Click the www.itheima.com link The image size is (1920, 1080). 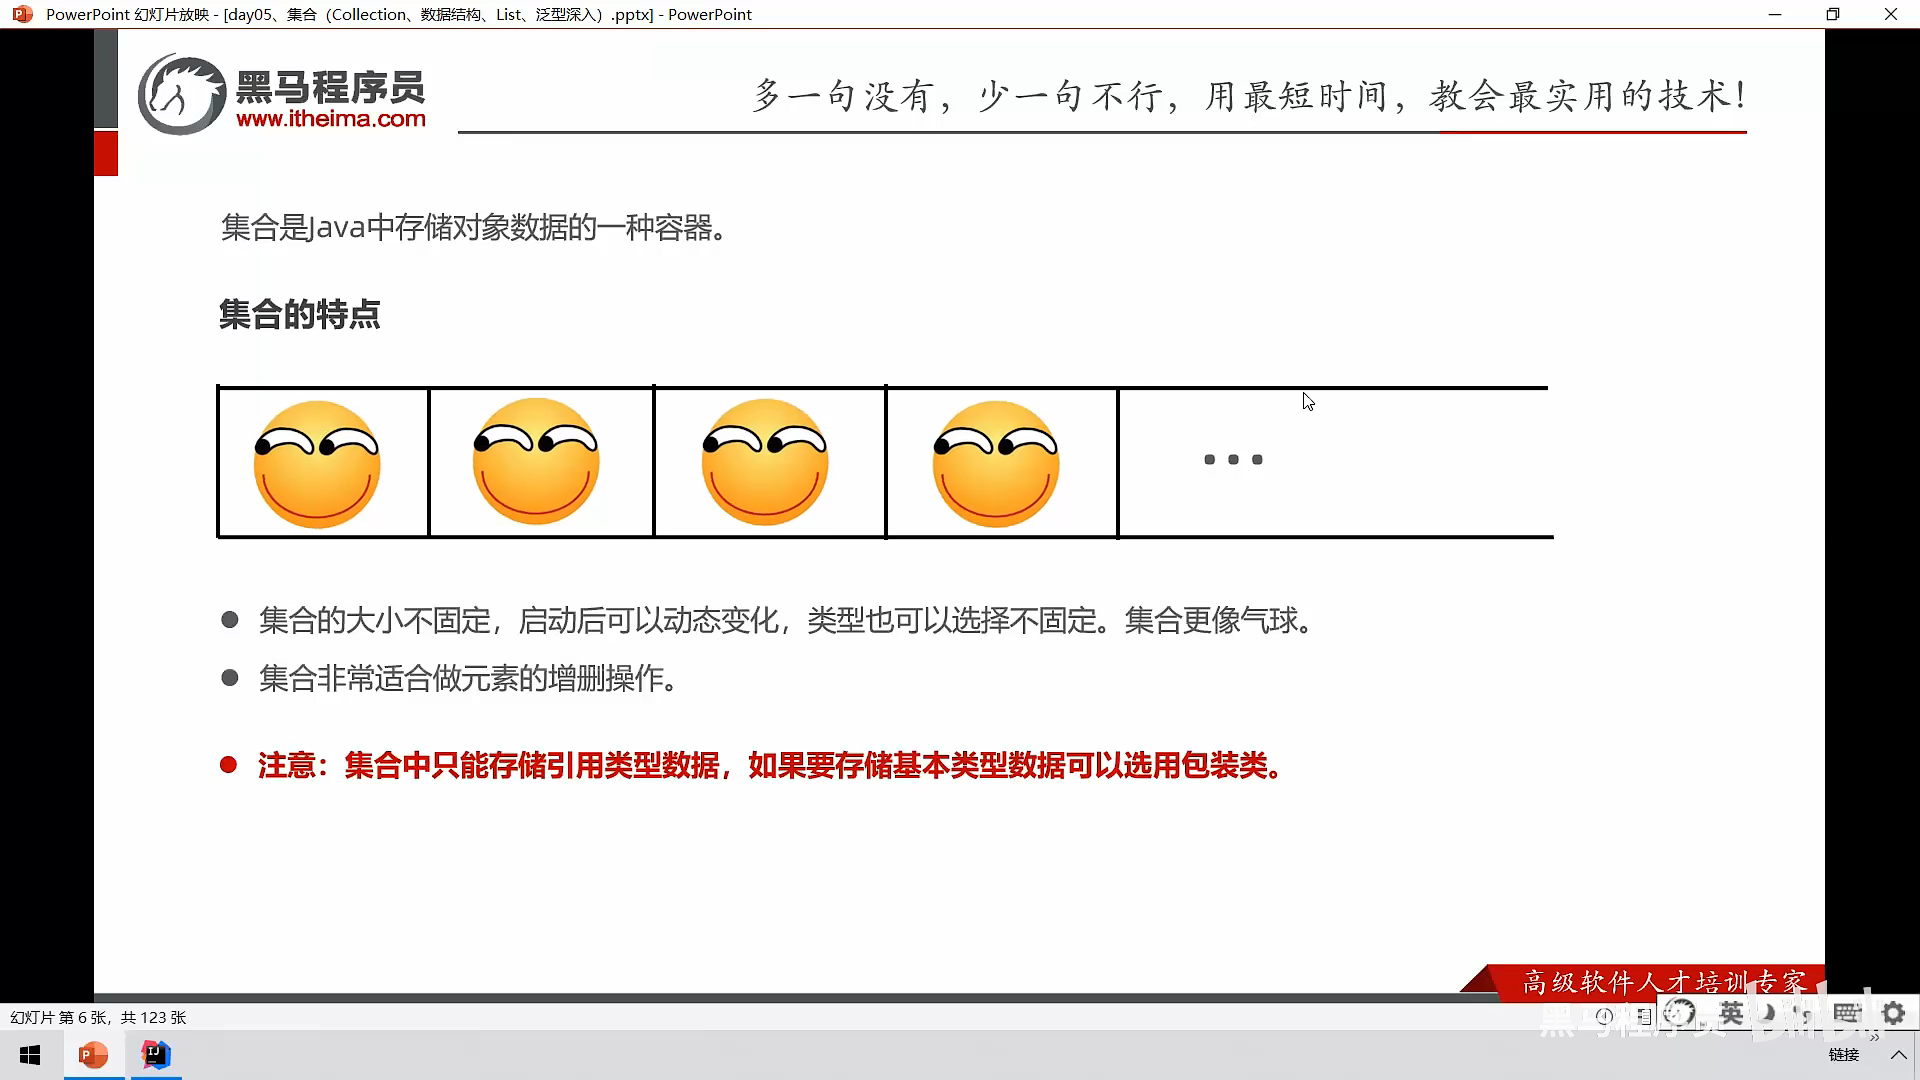tap(330, 119)
